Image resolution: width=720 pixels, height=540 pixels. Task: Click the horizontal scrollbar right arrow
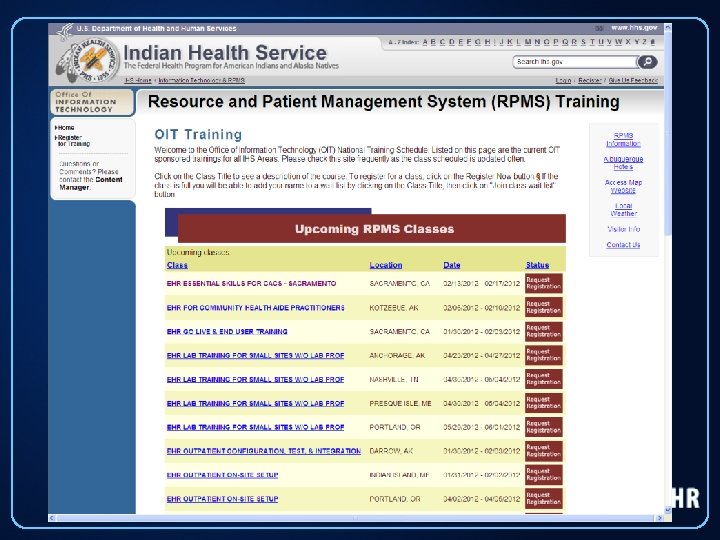660,518
